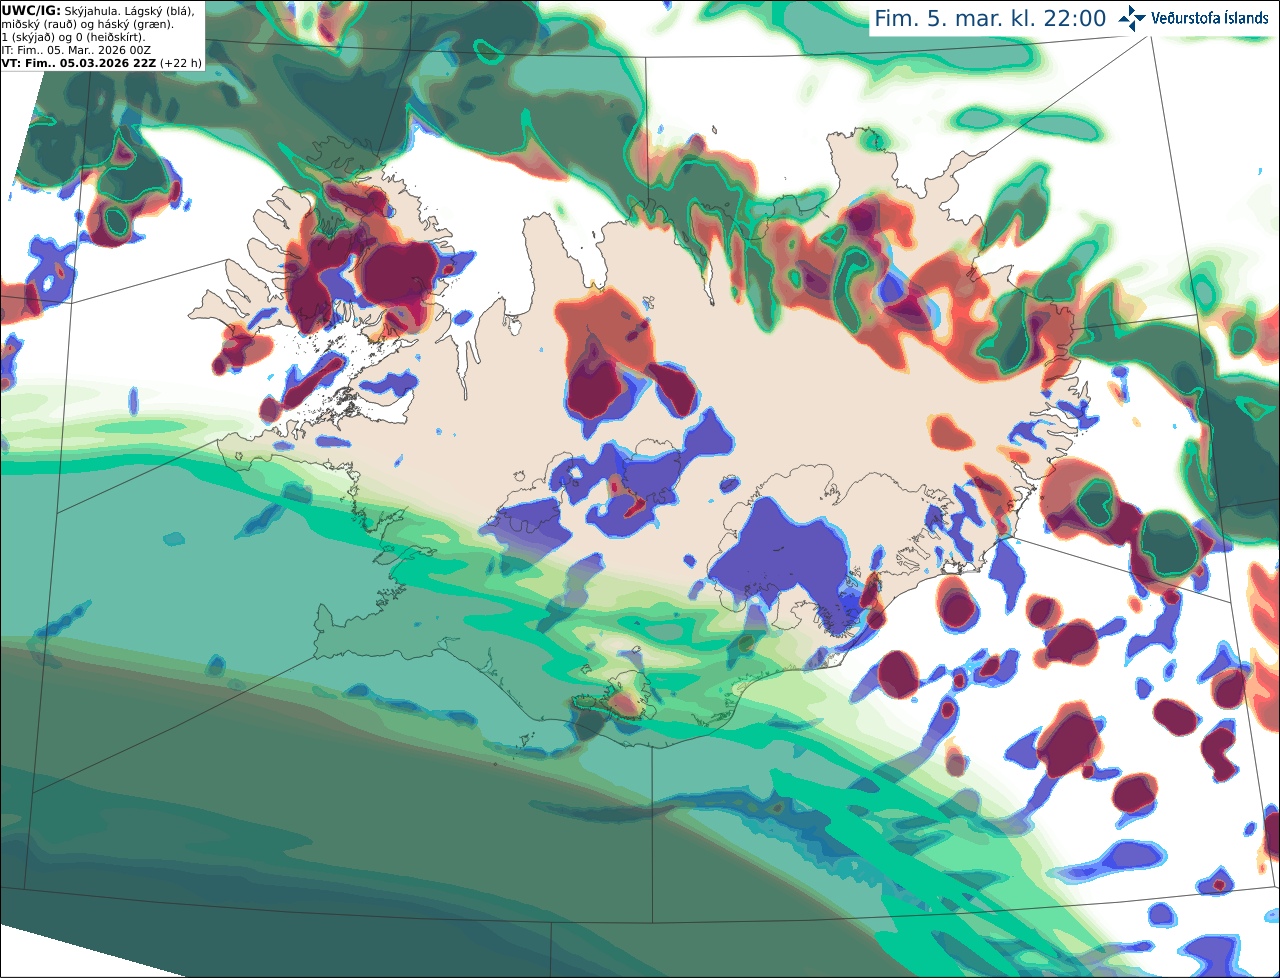Click the 'Fim. 5. mar. kl. 22:00' timestamp
Viewport: 1280px width, 978px height.
tap(990, 19)
